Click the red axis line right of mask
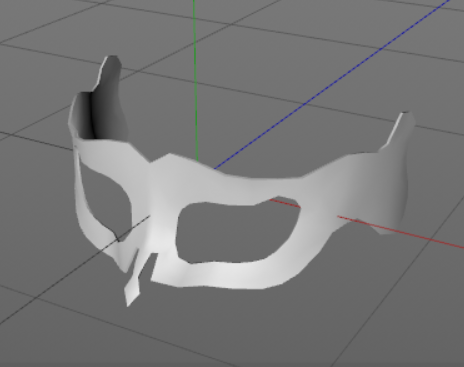 (x=400, y=231)
